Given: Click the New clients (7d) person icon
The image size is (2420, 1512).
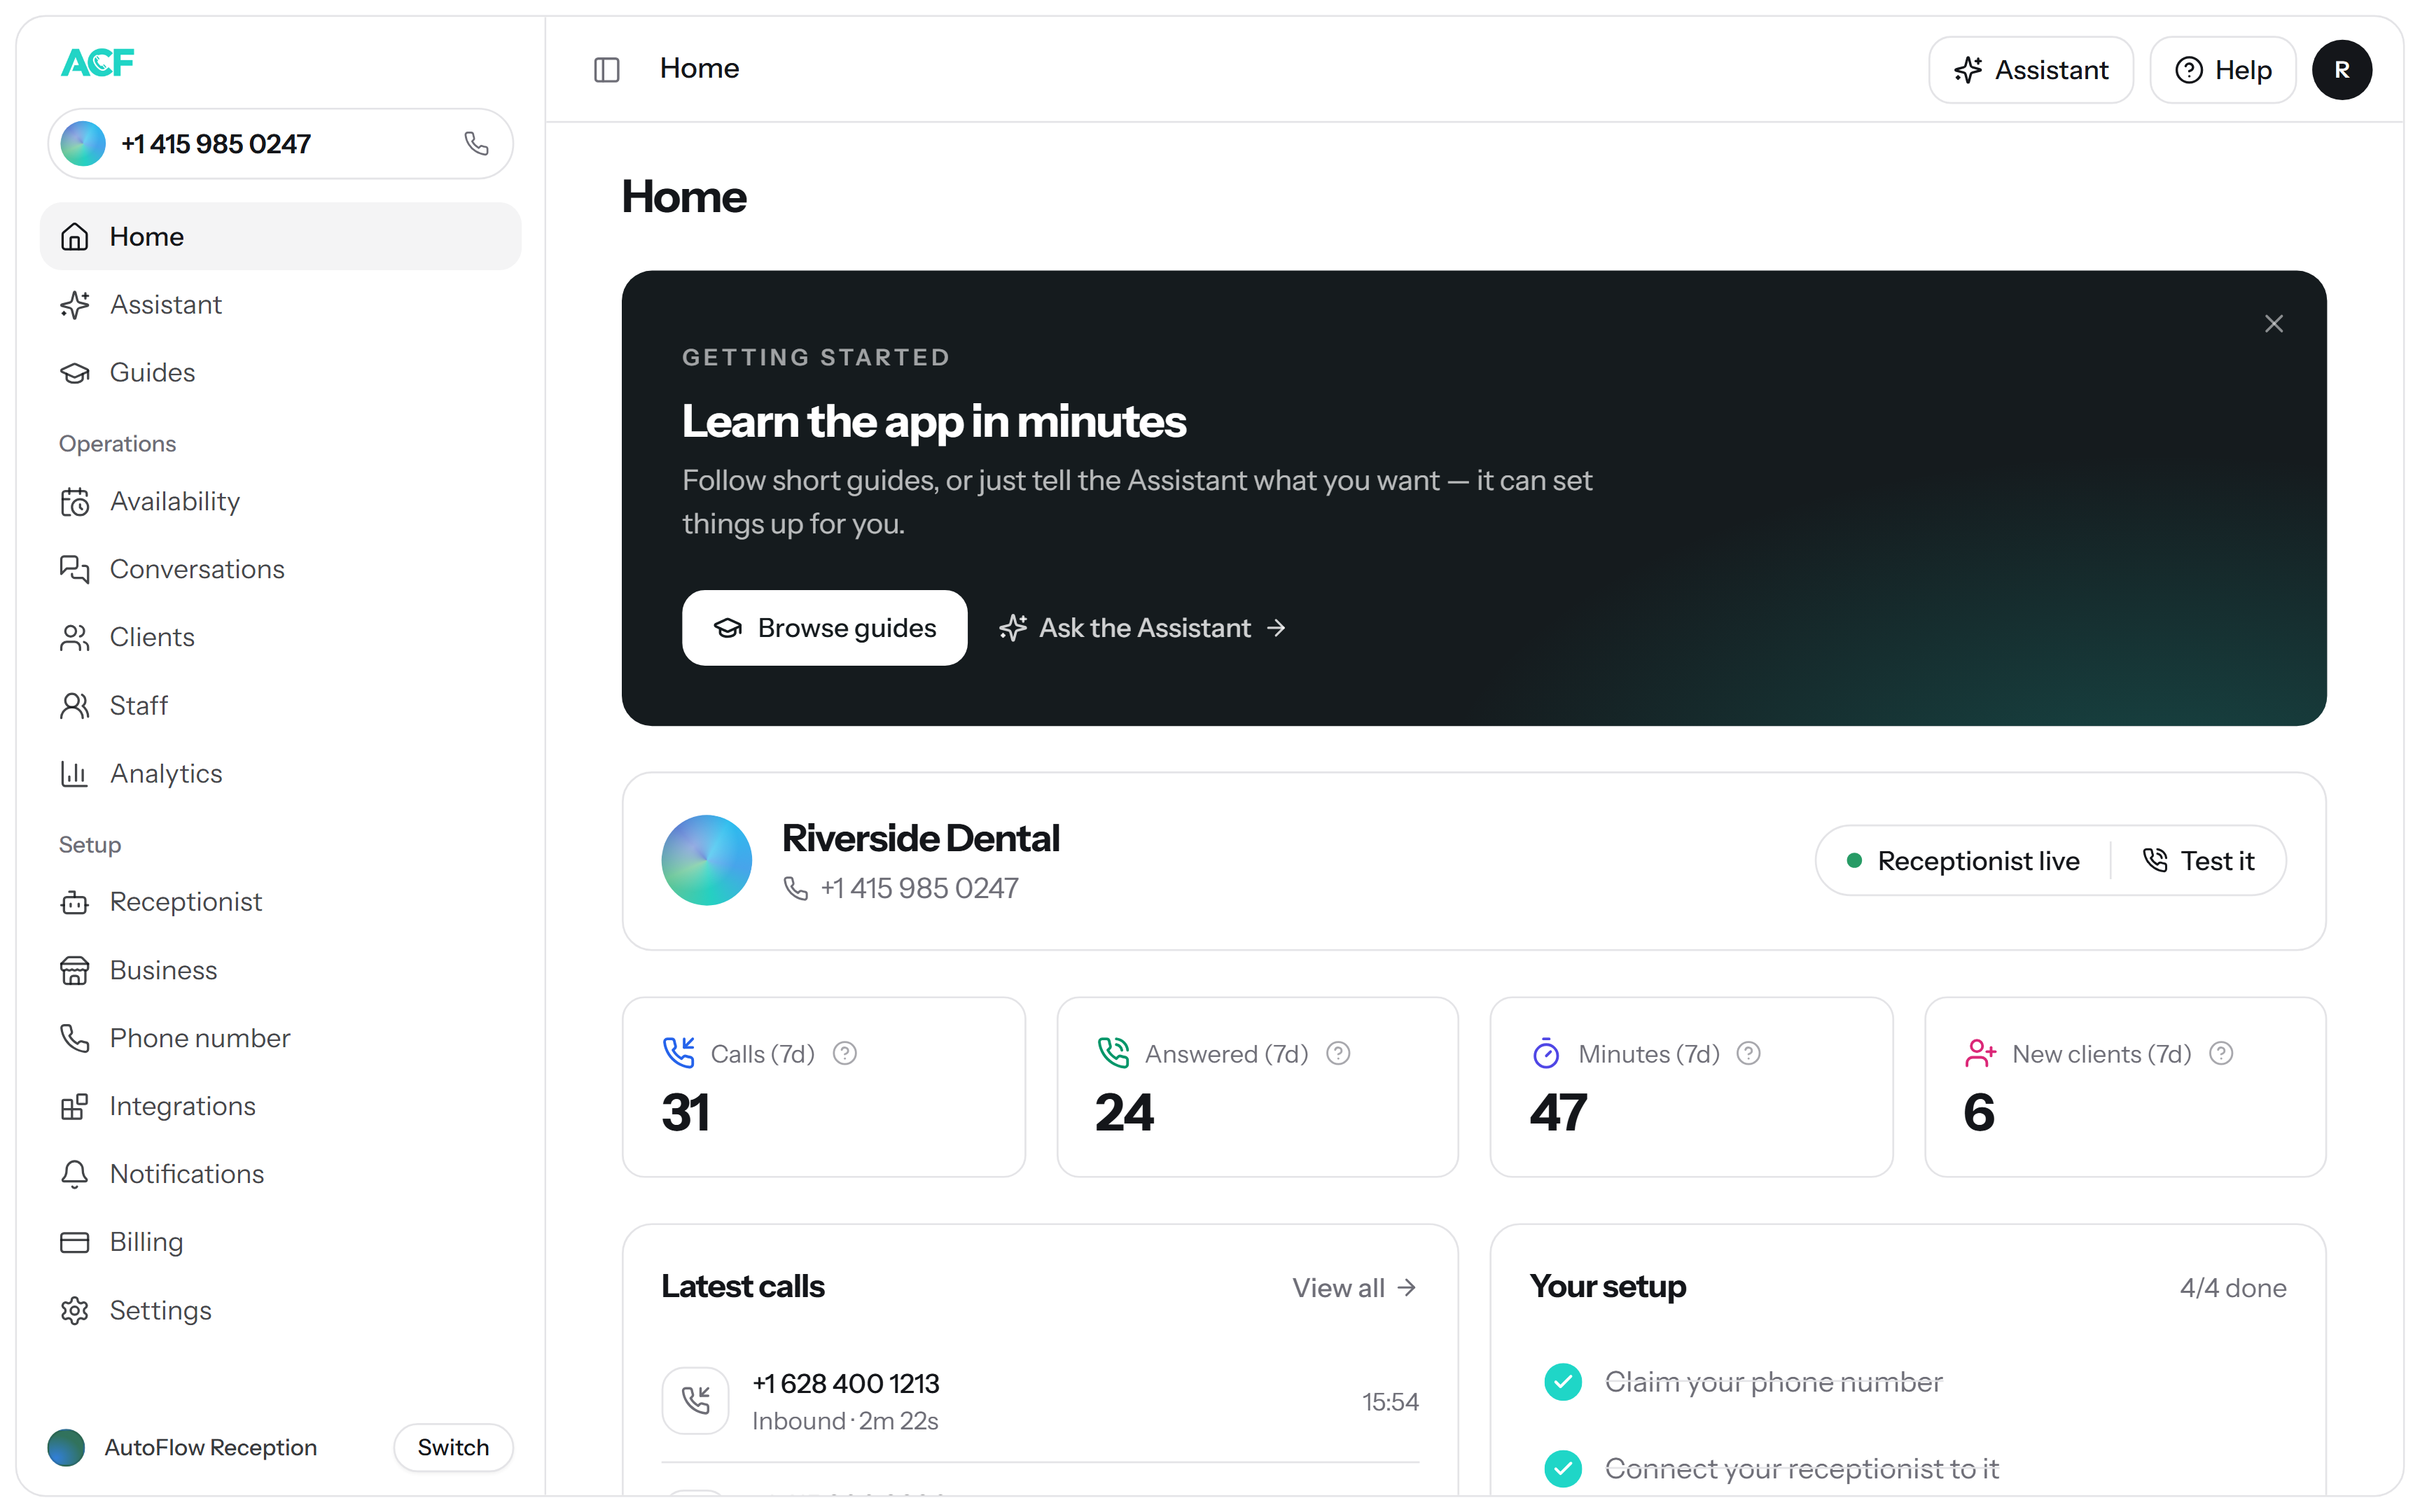Looking at the screenshot, I should [x=1980, y=1053].
